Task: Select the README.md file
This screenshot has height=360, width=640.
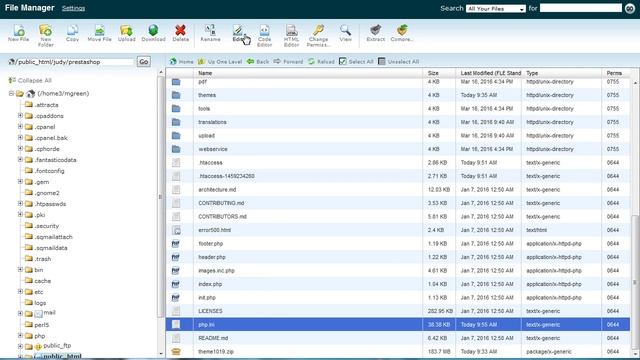Action: (398, 338)
